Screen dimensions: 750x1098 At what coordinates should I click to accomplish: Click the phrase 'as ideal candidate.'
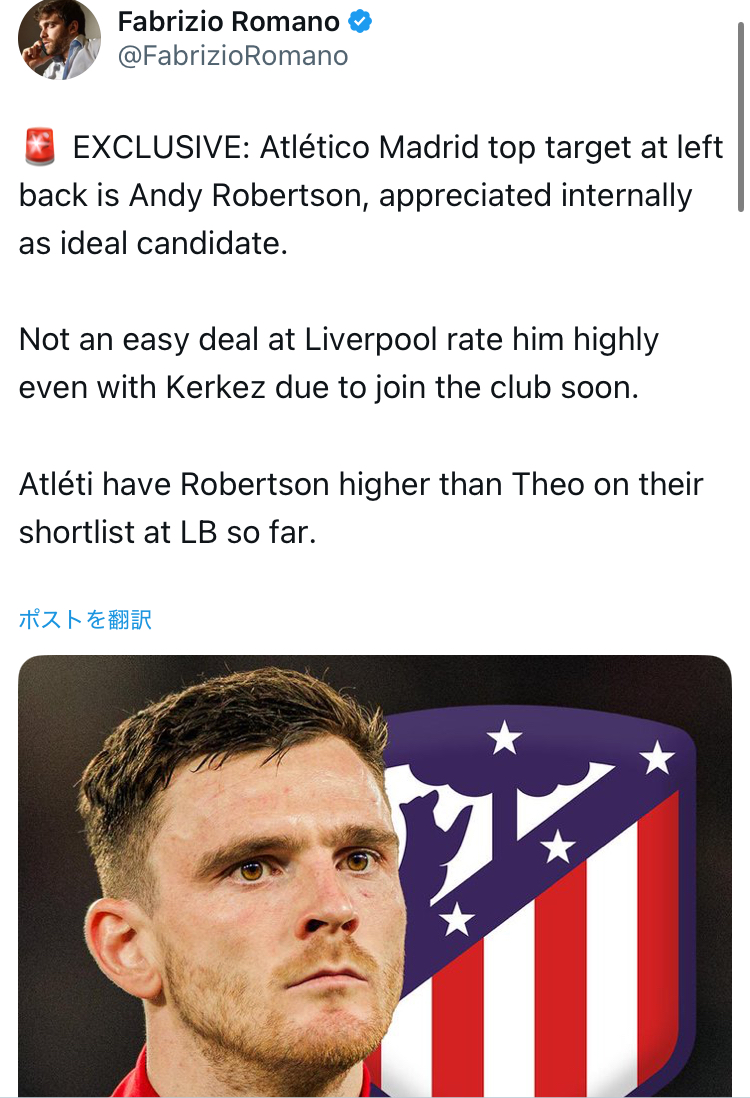pos(153,244)
